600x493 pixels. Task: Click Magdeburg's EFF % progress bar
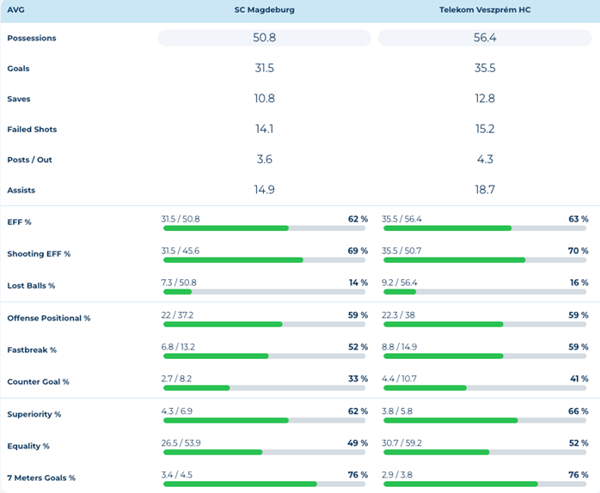tap(264, 228)
